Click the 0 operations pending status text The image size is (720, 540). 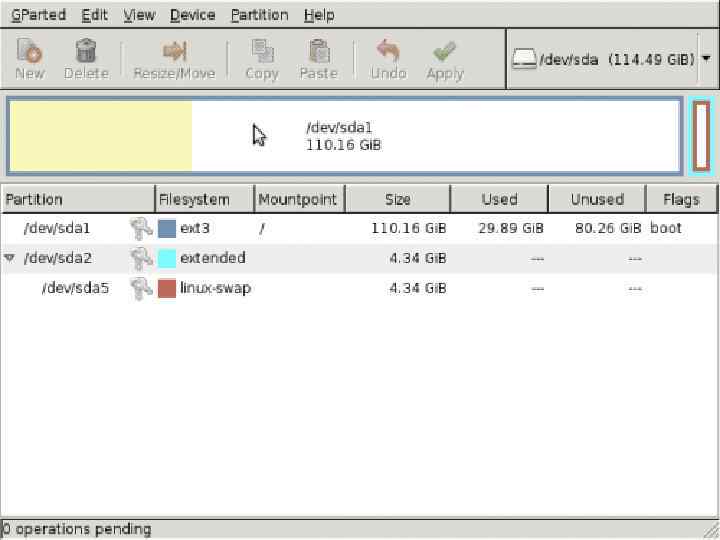pyautogui.click(x=77, y=529)
